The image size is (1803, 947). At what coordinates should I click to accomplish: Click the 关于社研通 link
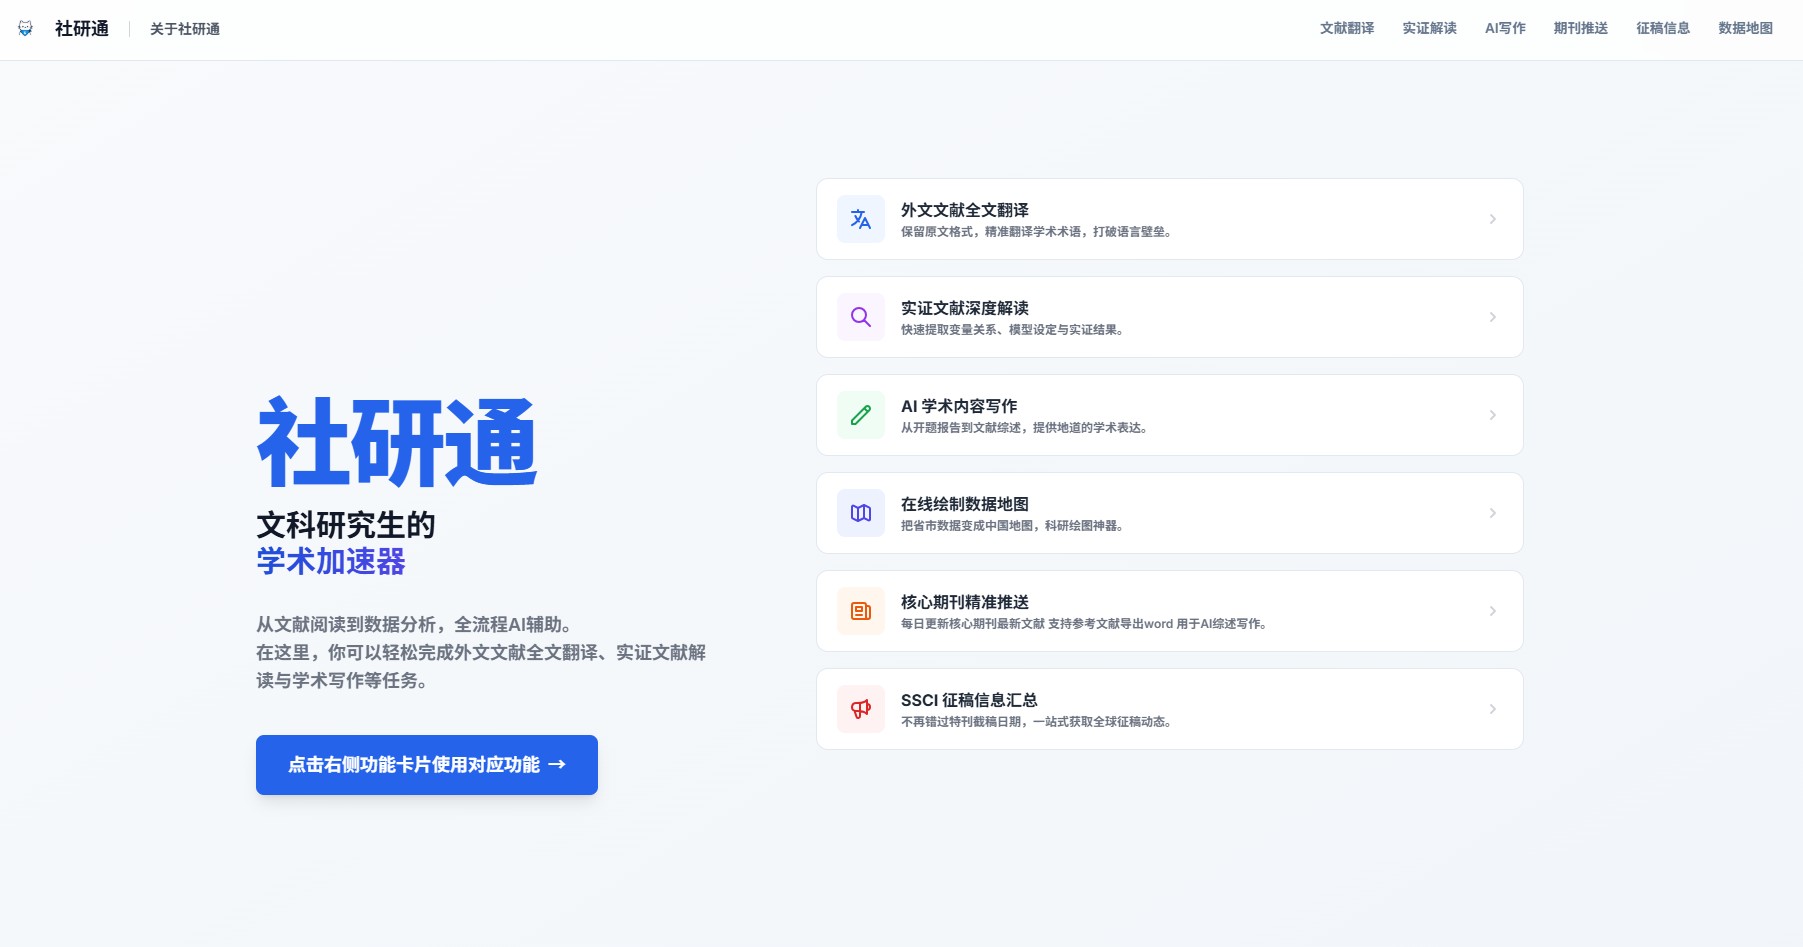pos(184,29)
